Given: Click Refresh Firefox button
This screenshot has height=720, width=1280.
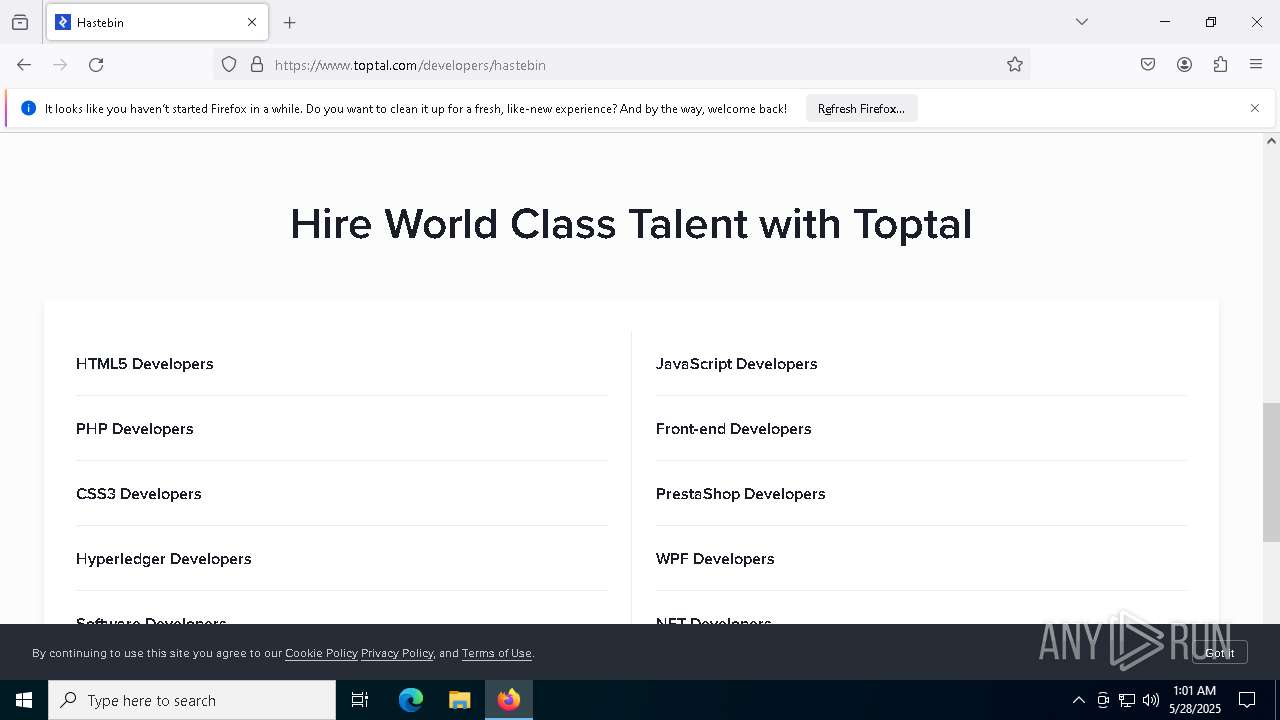Looking at the screenshot, I should click(x=861, y=108).
